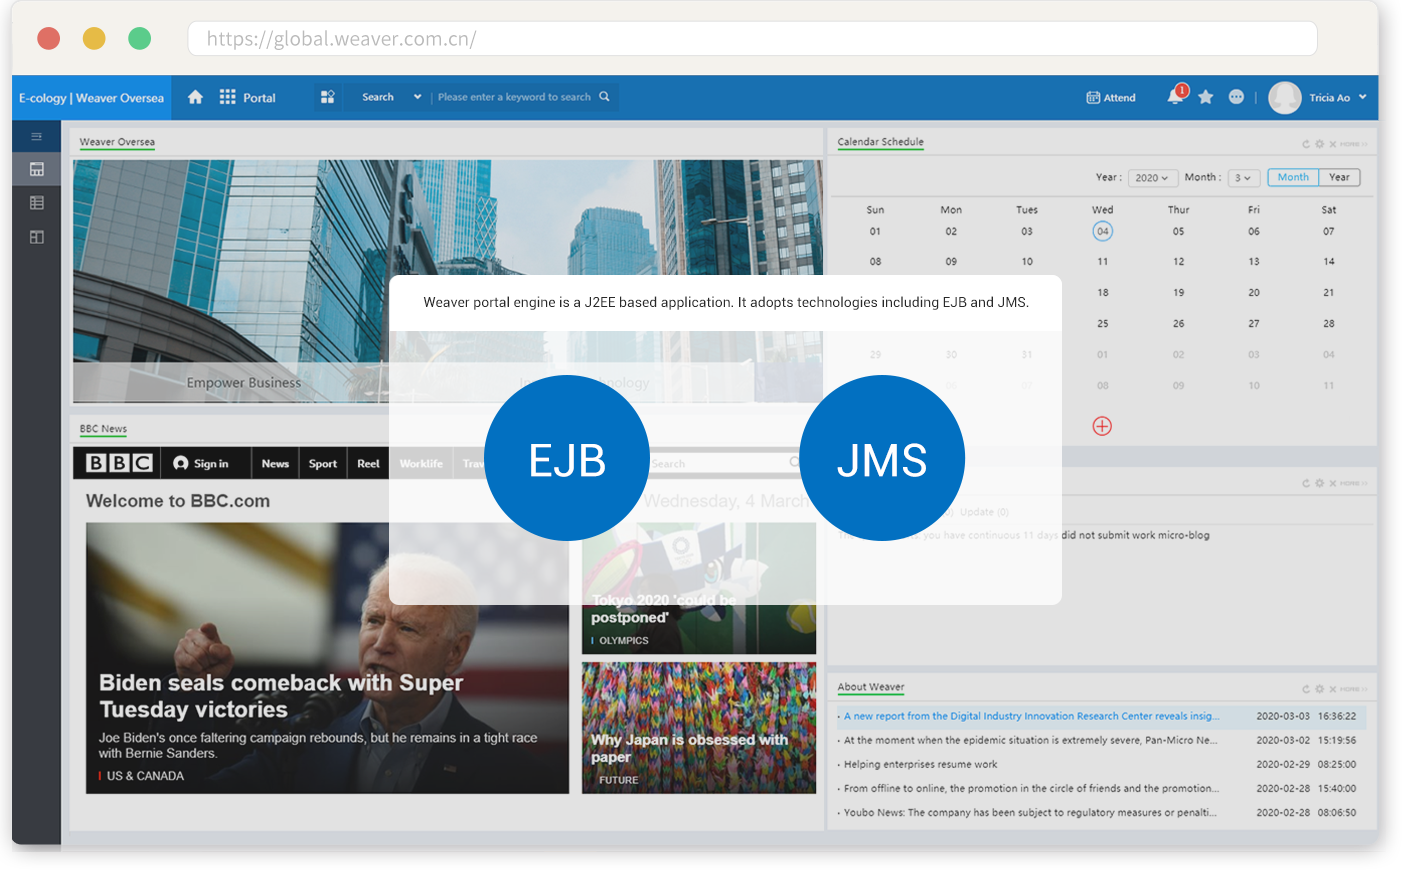
Task: Open the Month 3 dropdown
Action: [x=1243, y=178]
